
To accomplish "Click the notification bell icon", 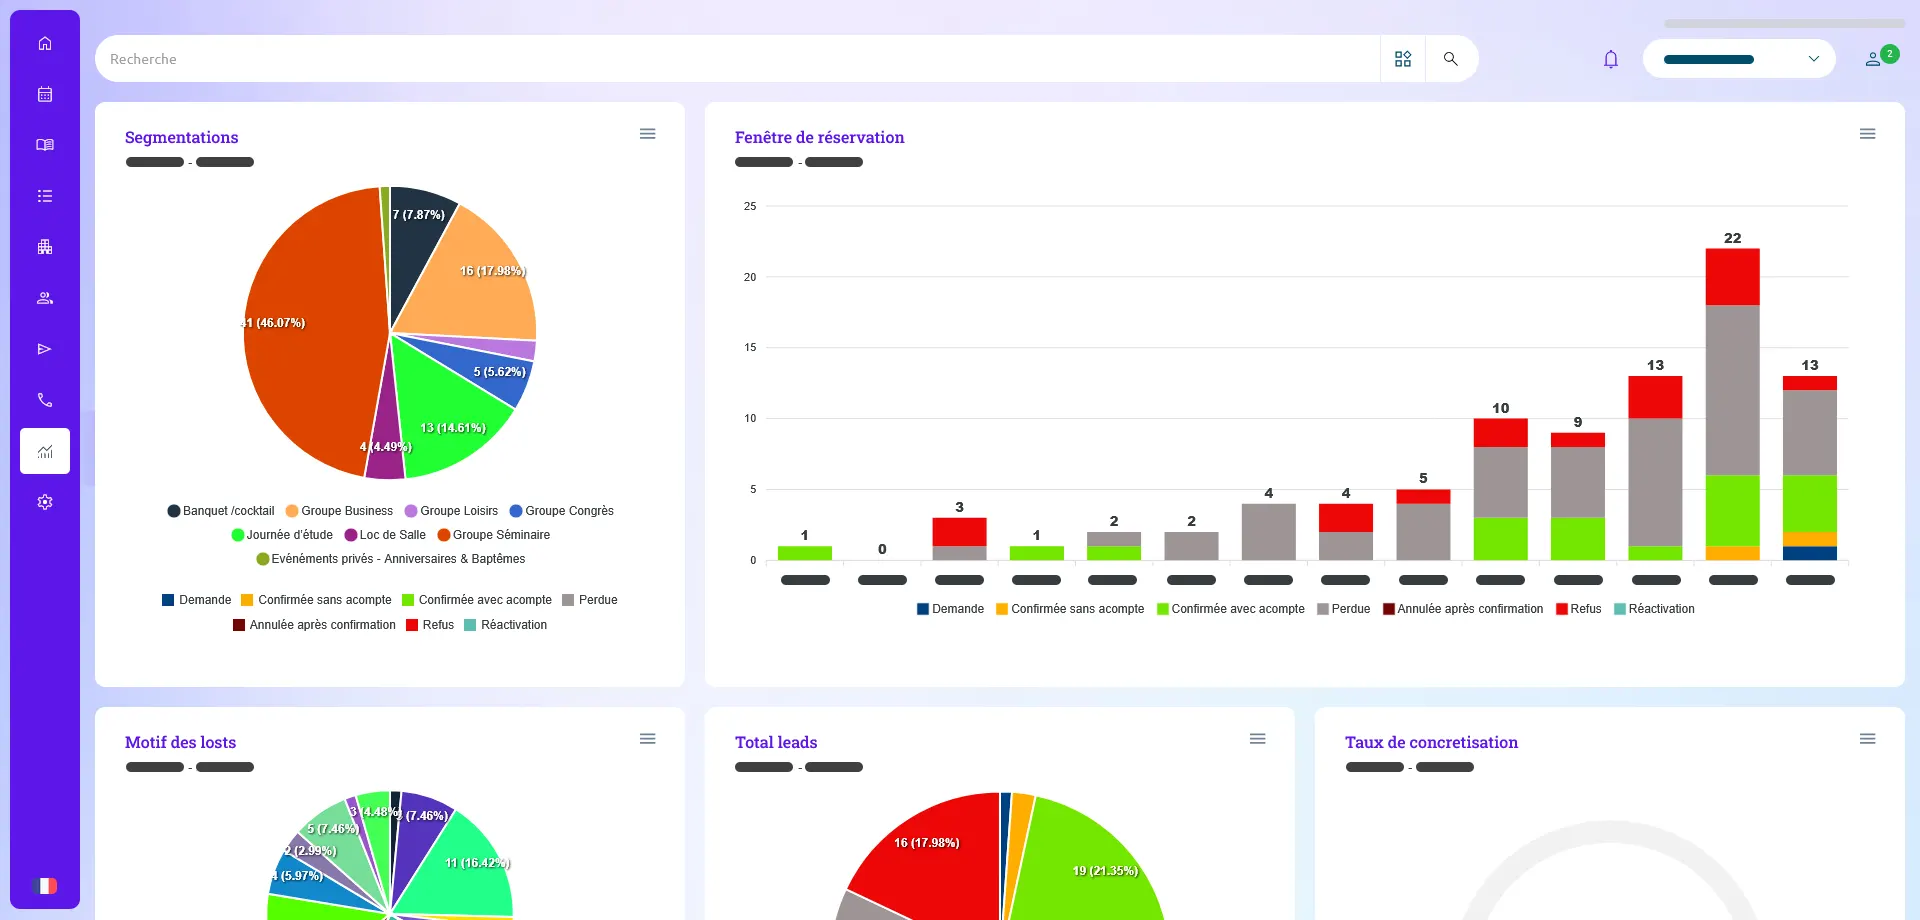I will (1610, 59).
